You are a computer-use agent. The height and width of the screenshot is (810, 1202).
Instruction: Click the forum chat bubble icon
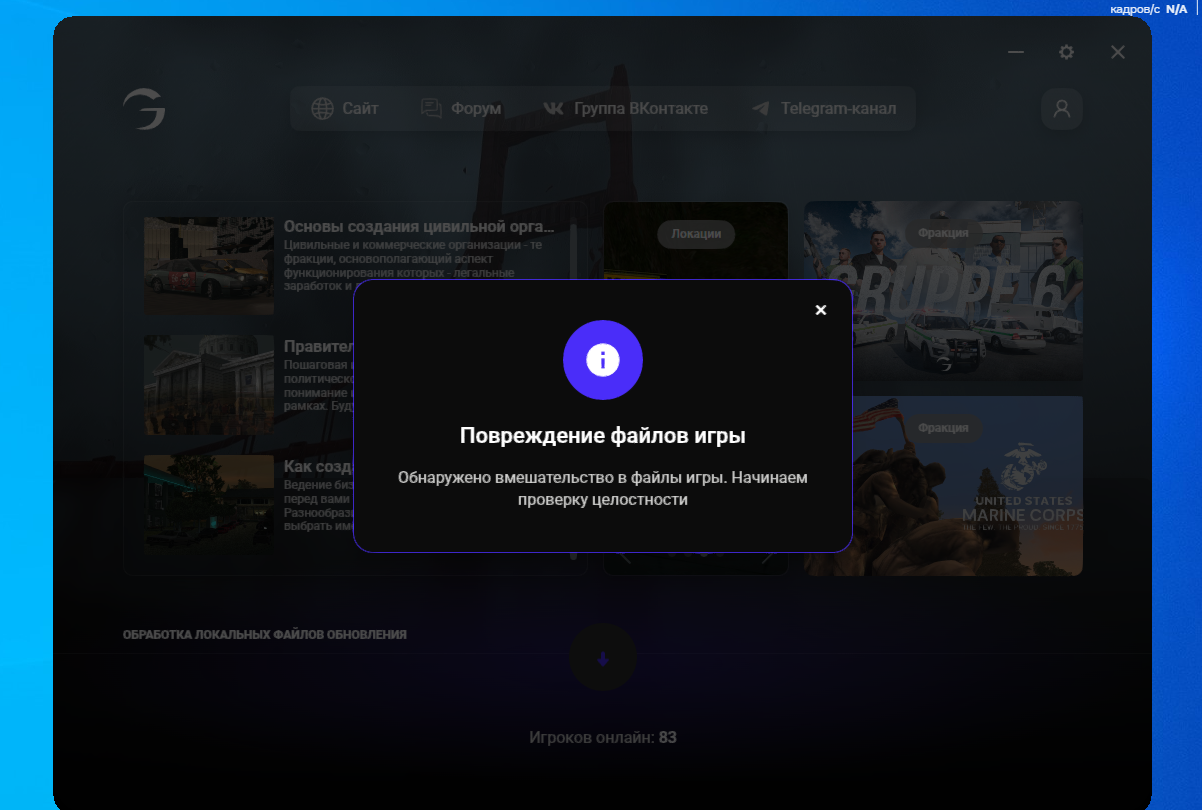[431, 109]
